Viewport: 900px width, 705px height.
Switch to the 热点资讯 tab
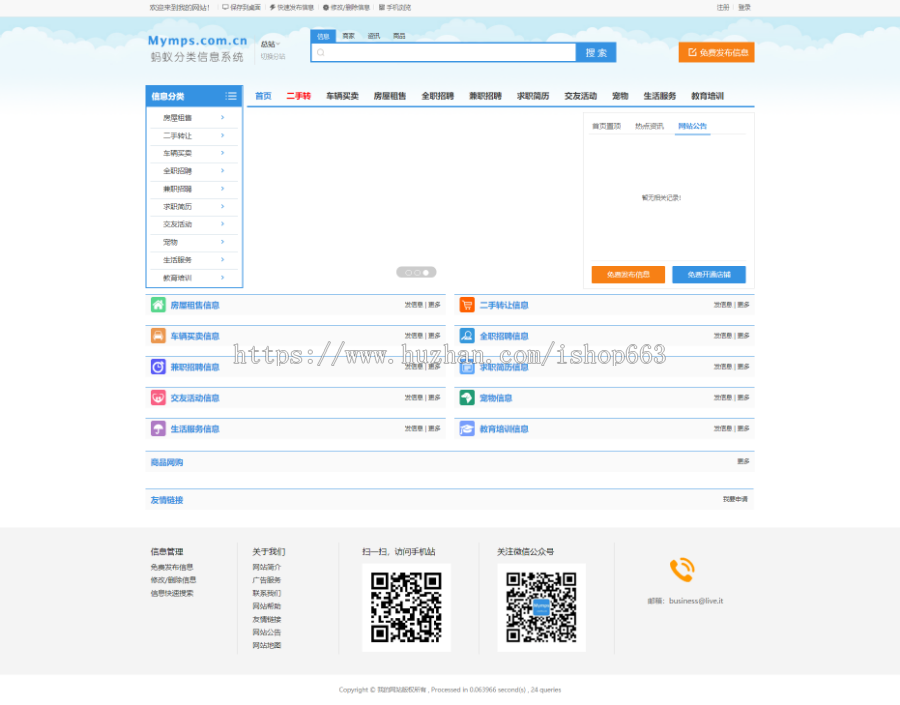click(649, 126)
